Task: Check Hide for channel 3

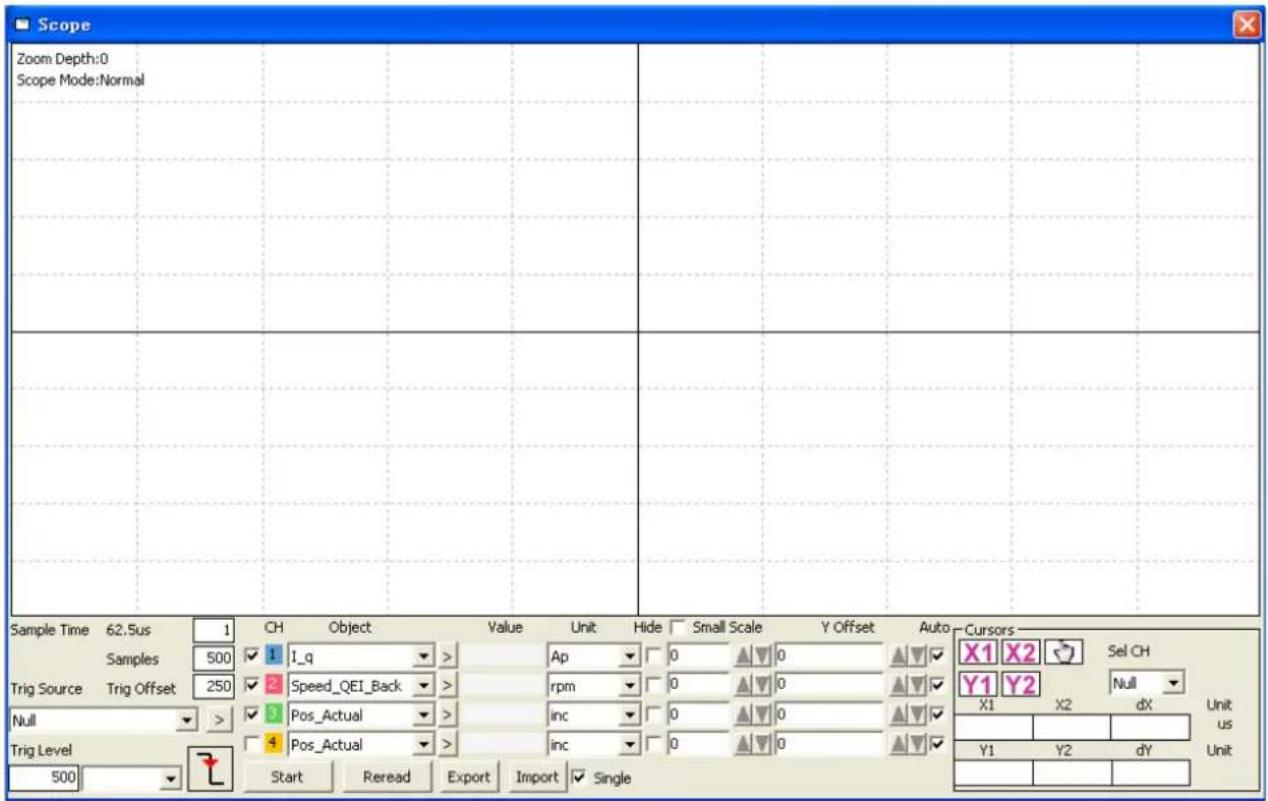Action: click(653, 714)
